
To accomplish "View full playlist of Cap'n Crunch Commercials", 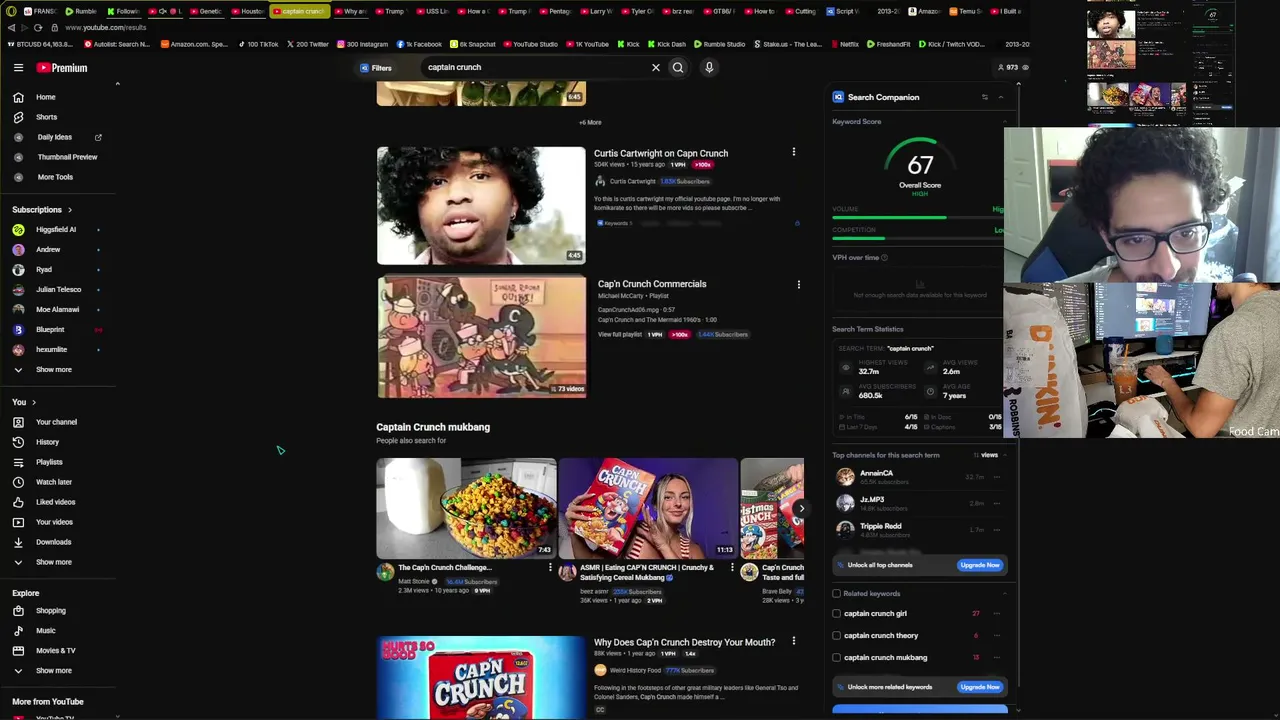I will coord(620,334).
